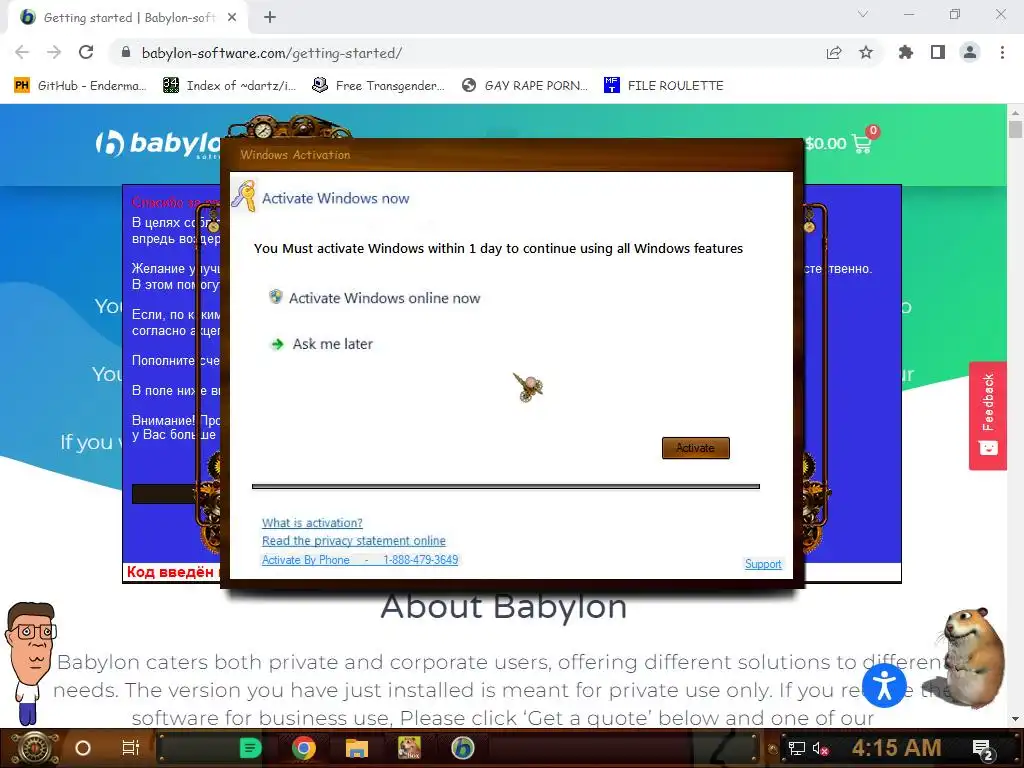
Task: Open File Explorer from taskbar
Action: click(357, 748)
